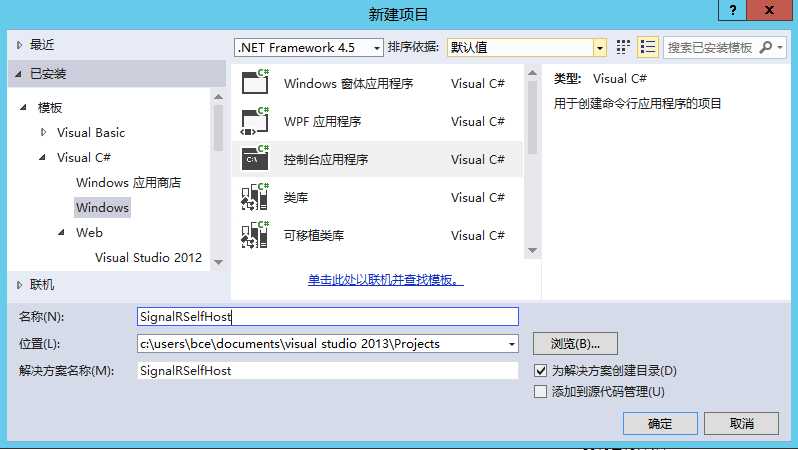Open the 位置 path dropdown arrow
The height and width of the screenshot is (450, 798).
[x=511, y=344]
